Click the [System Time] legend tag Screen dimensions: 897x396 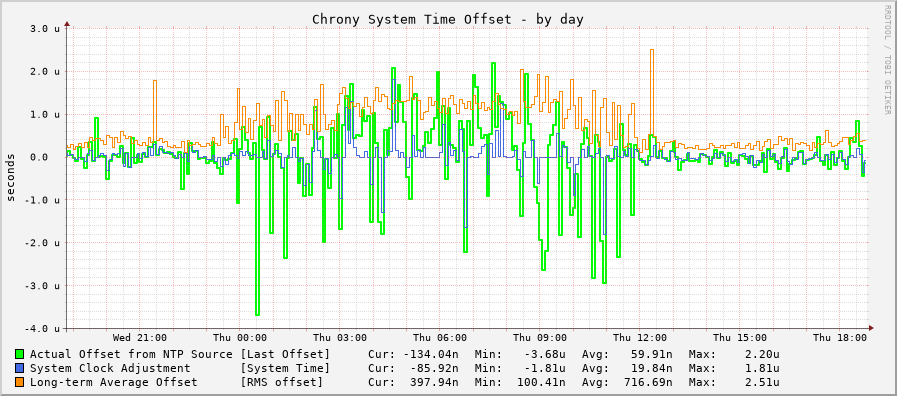pos(285,368)
